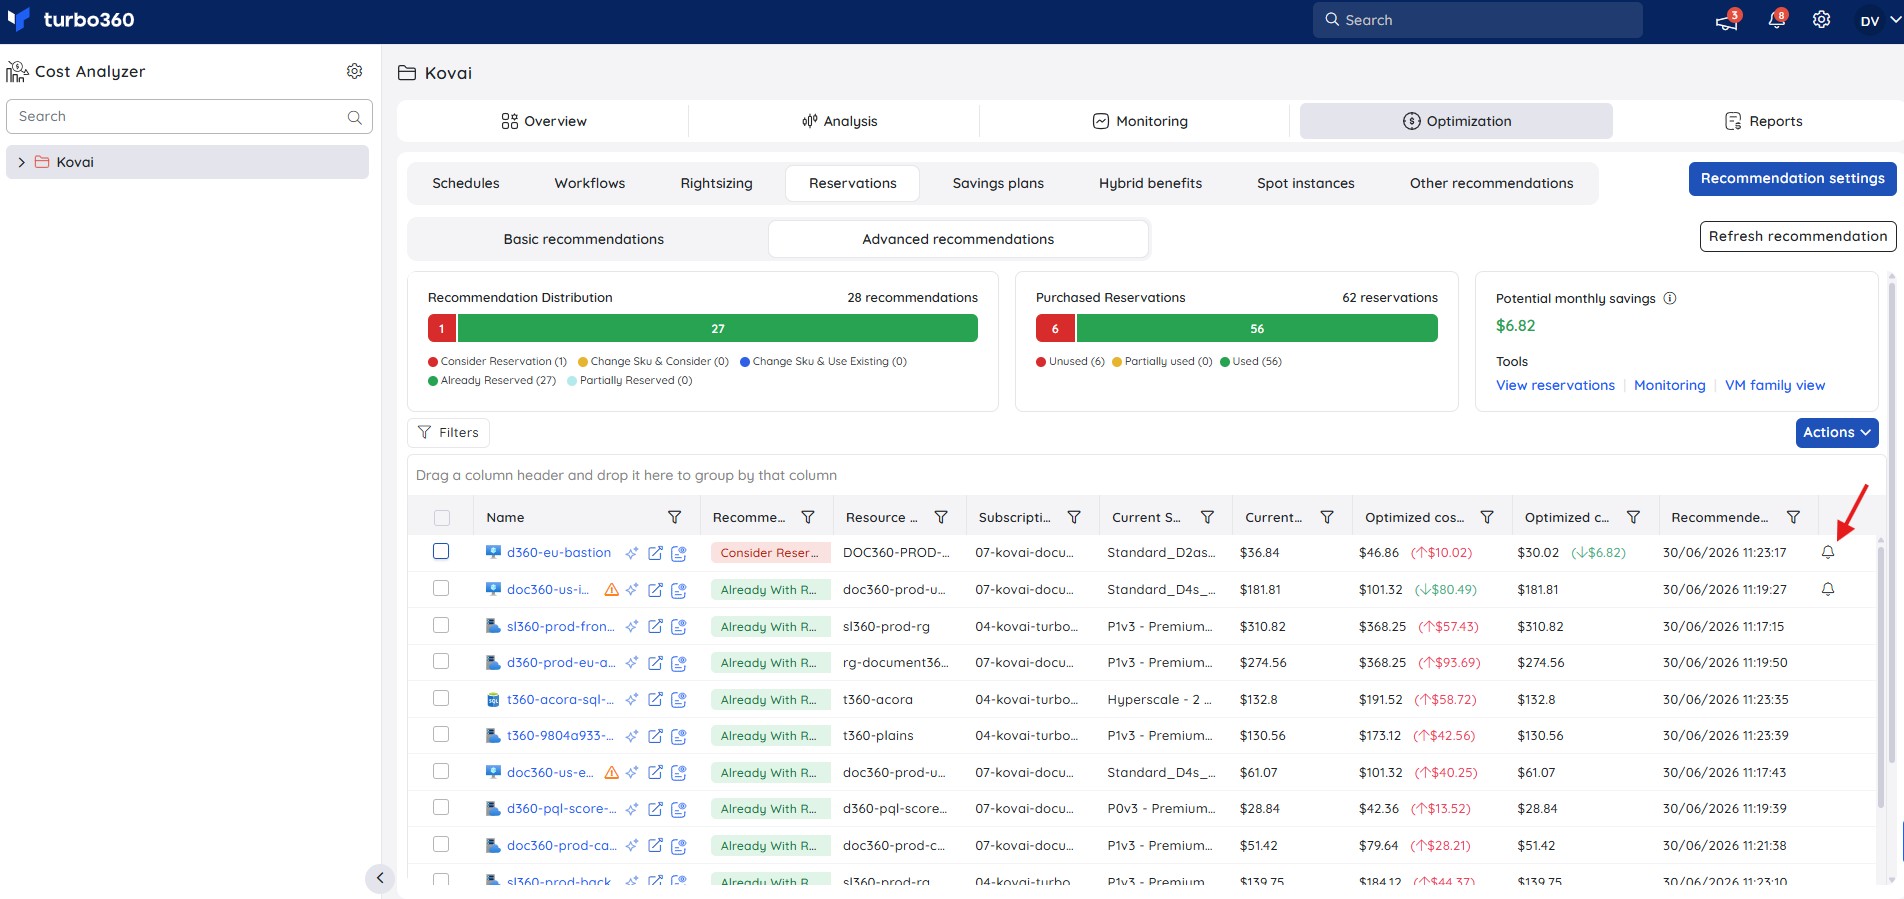Switch to the Analysis tab

pos(839,121)
